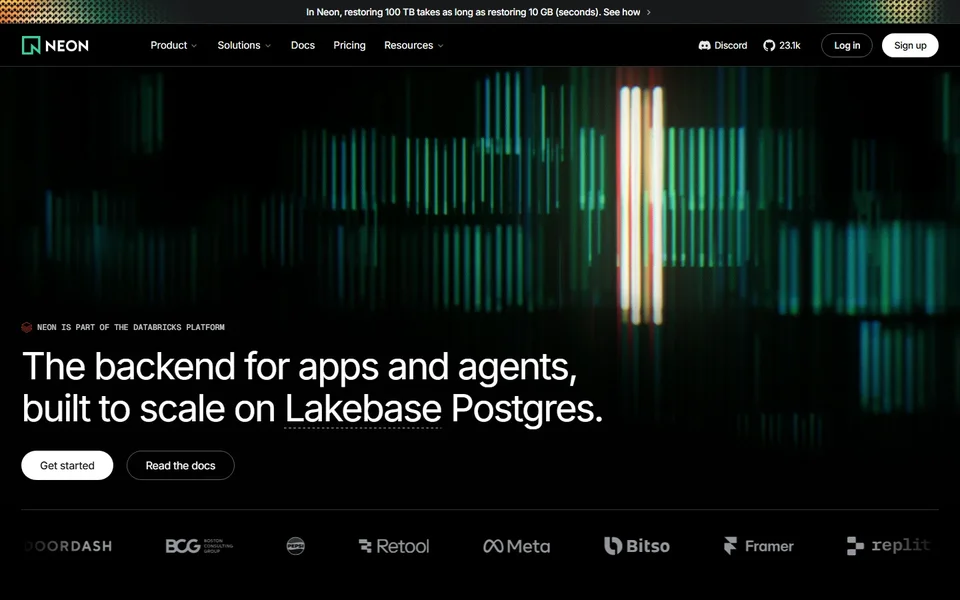The image size is (960, 600).
Task: Click the Bitso logo
Action: tap(637, 546)
